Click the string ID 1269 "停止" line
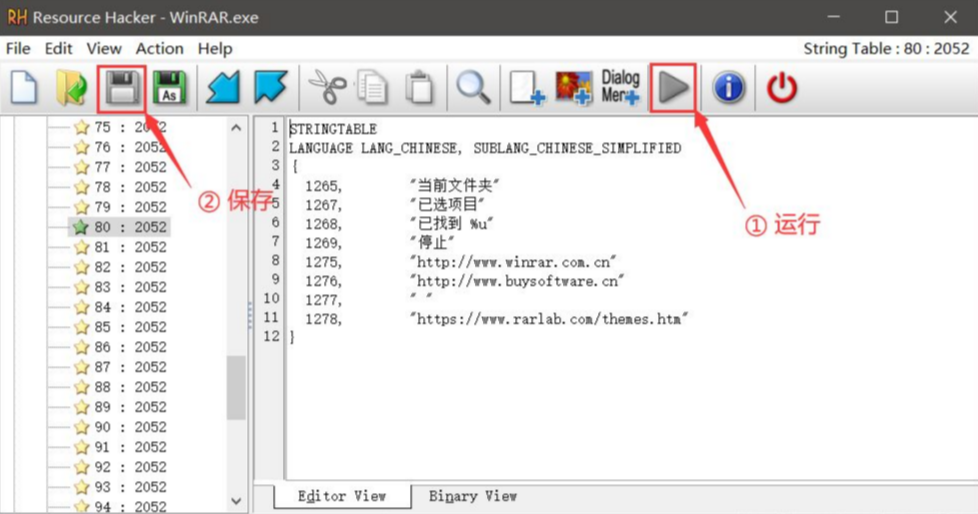 [x=379, y=243]
